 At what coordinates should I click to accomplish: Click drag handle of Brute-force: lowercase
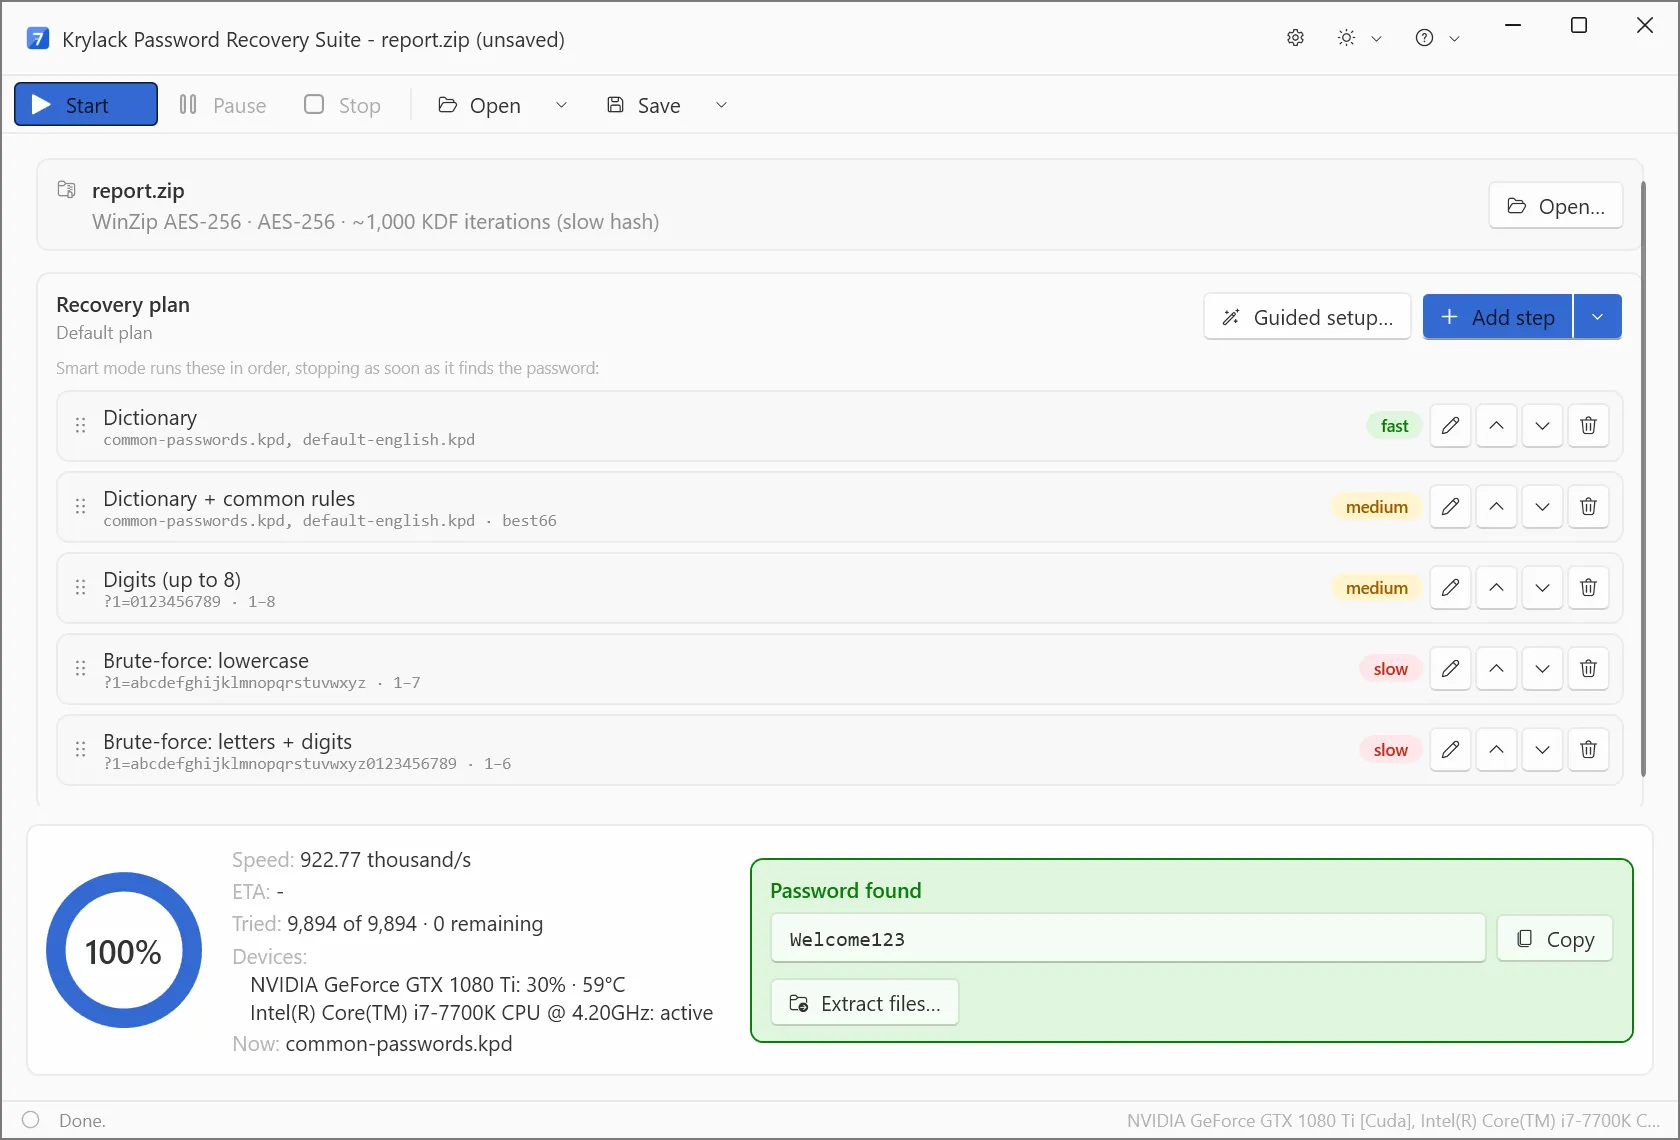81,669
